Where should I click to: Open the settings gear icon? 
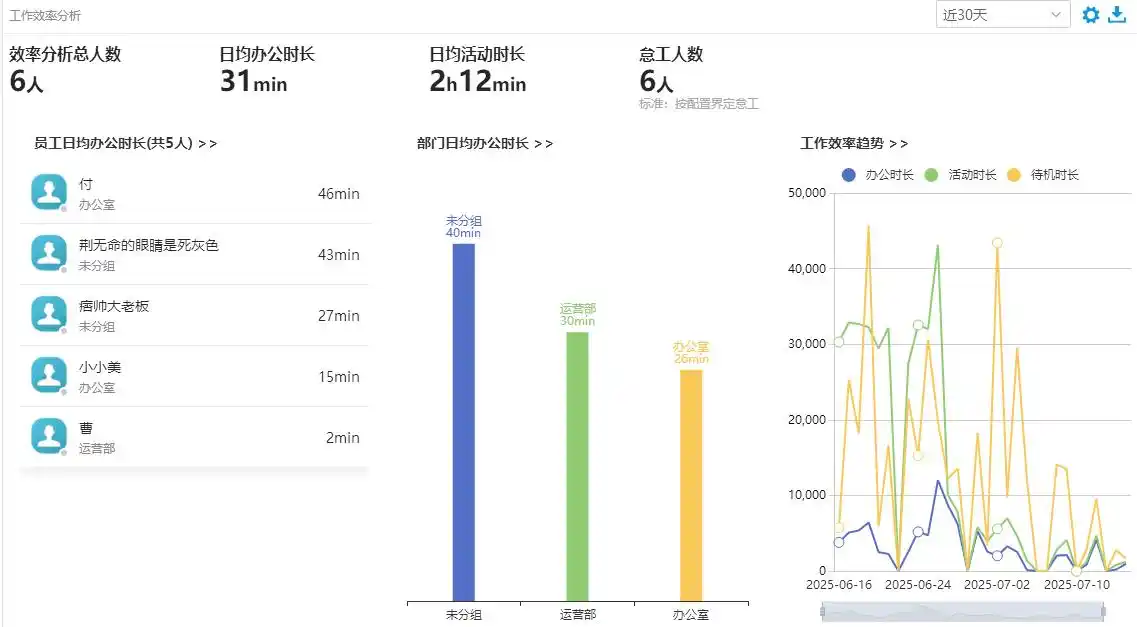click(1090, 14)
